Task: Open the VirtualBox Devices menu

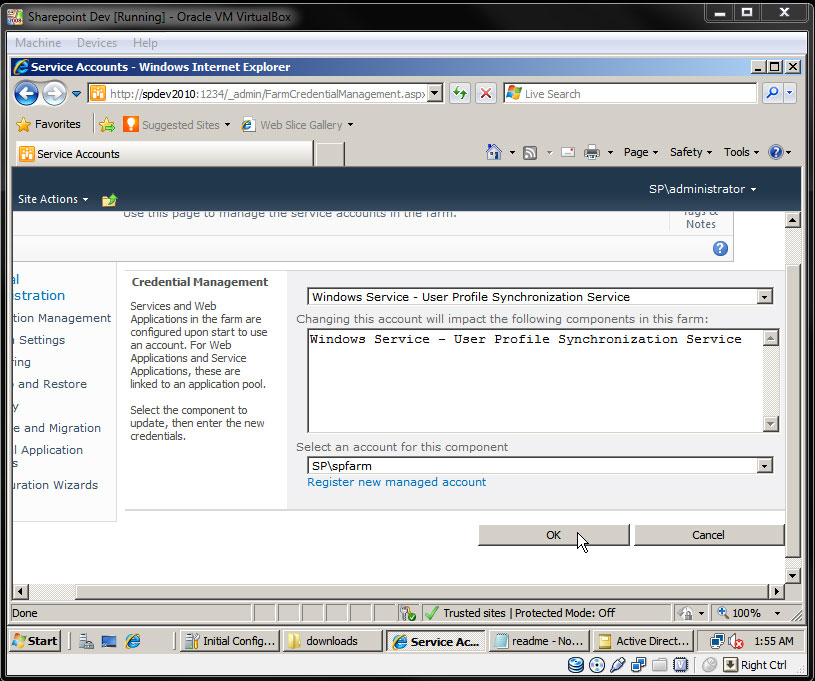Action: [97, 43]
